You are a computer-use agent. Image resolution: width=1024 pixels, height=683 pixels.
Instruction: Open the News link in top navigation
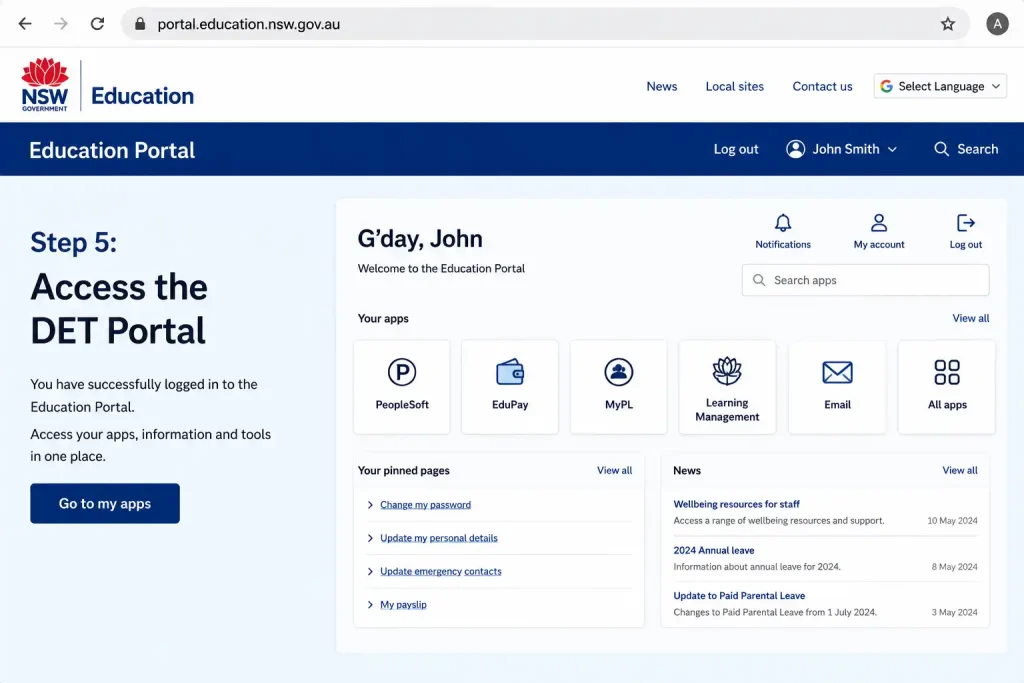tap(662, 86)
